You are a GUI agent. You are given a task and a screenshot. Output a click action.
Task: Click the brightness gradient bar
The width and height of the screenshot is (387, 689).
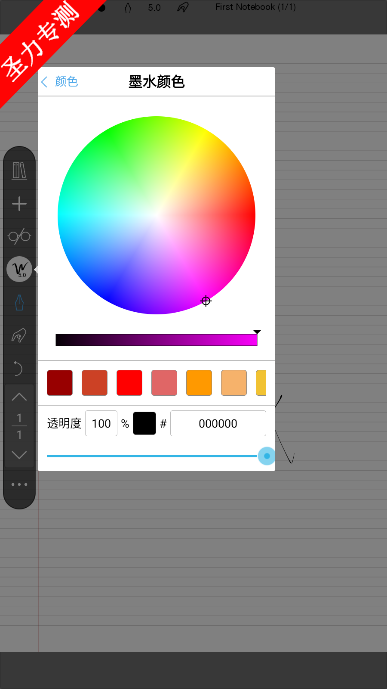point(156,340)
